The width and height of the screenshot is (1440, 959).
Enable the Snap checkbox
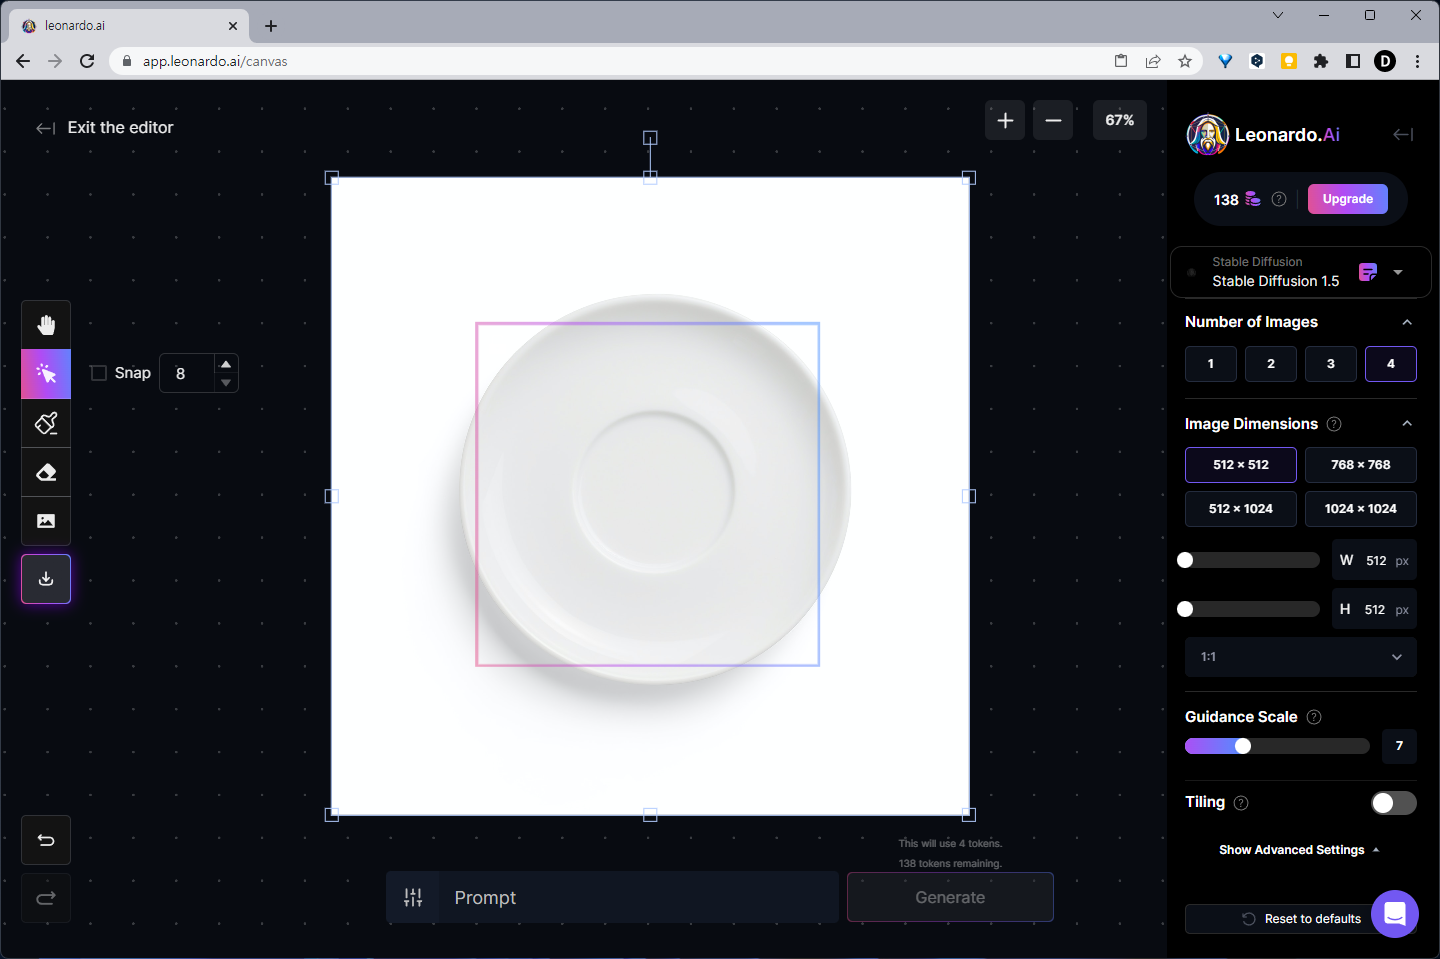(x=98, y=373)
